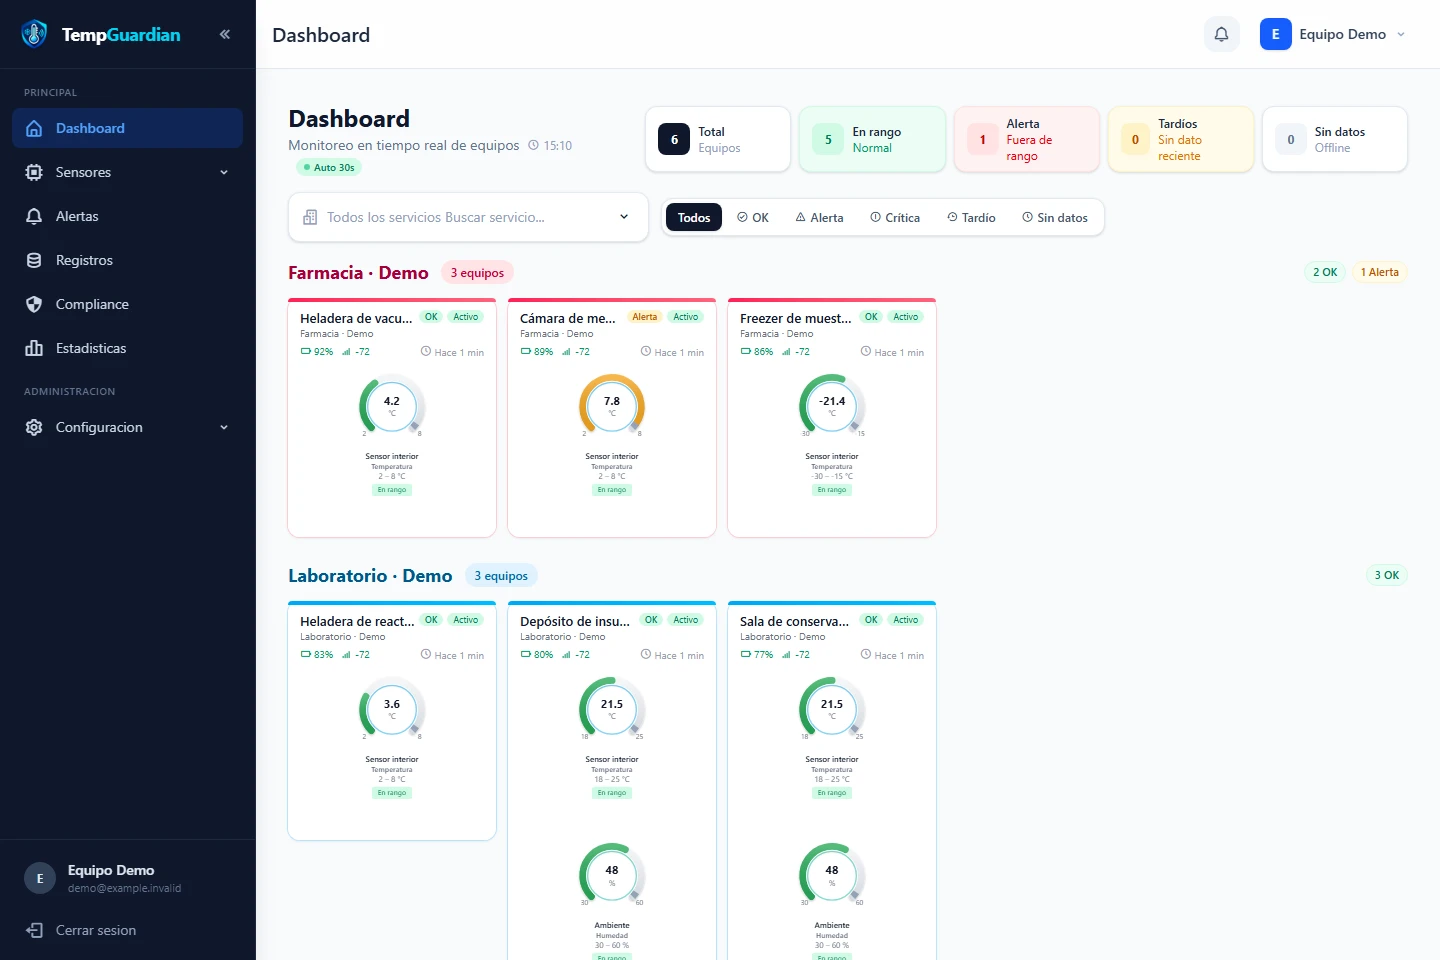Click the battery icon on Heladera de vacu... card
The width and height of the screenshot is (1440, 960).
coord(306,352)
